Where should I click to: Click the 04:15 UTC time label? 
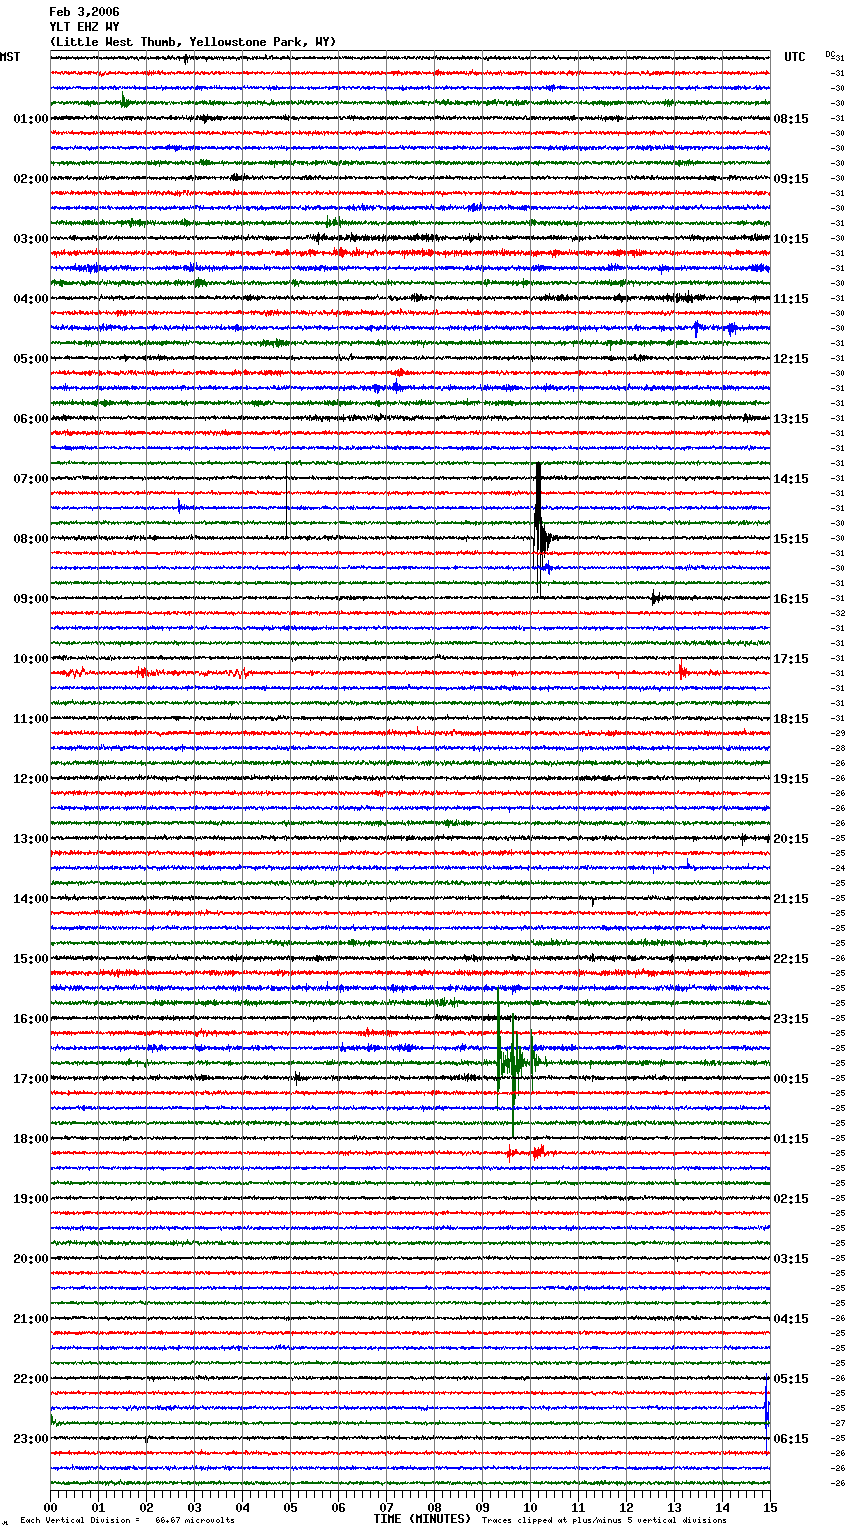coord(791,1319)
